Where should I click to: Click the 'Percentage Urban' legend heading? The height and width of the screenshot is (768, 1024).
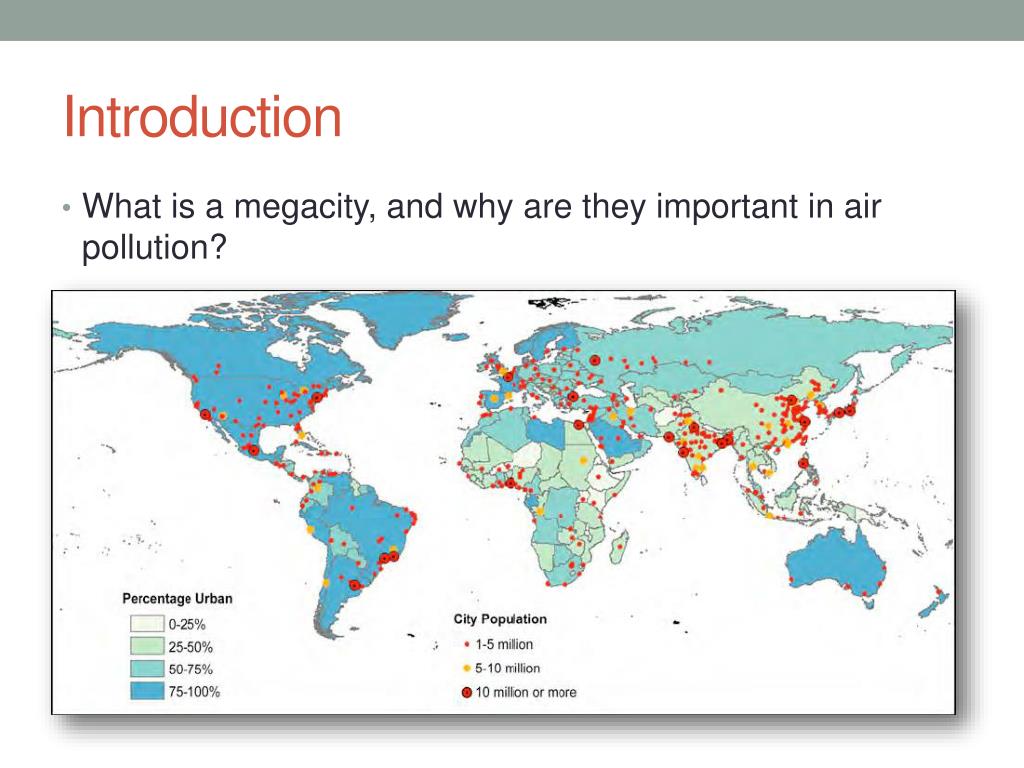tap(177, 599)
